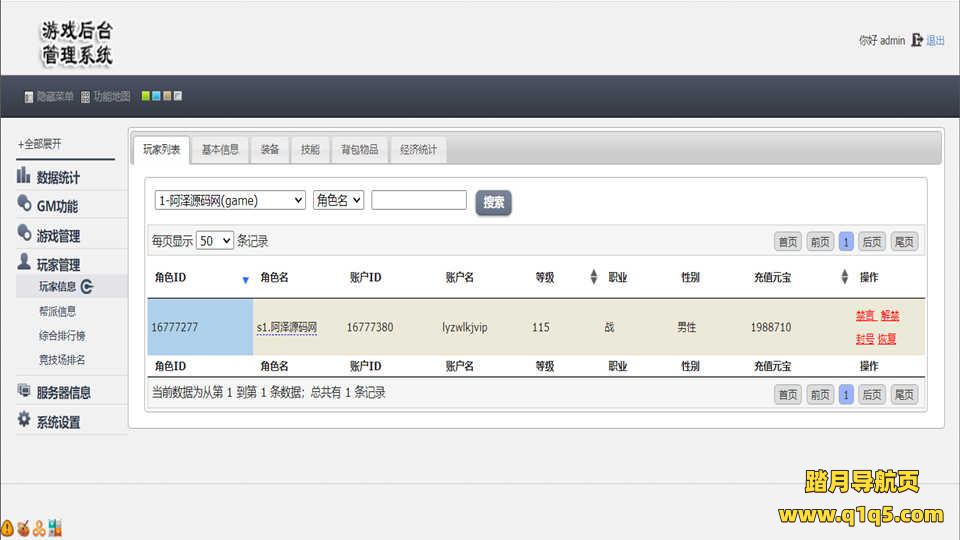Expand all menus with +全部展开
The image size is (960, 540).
pyautogui.click(x=40, y=144)
